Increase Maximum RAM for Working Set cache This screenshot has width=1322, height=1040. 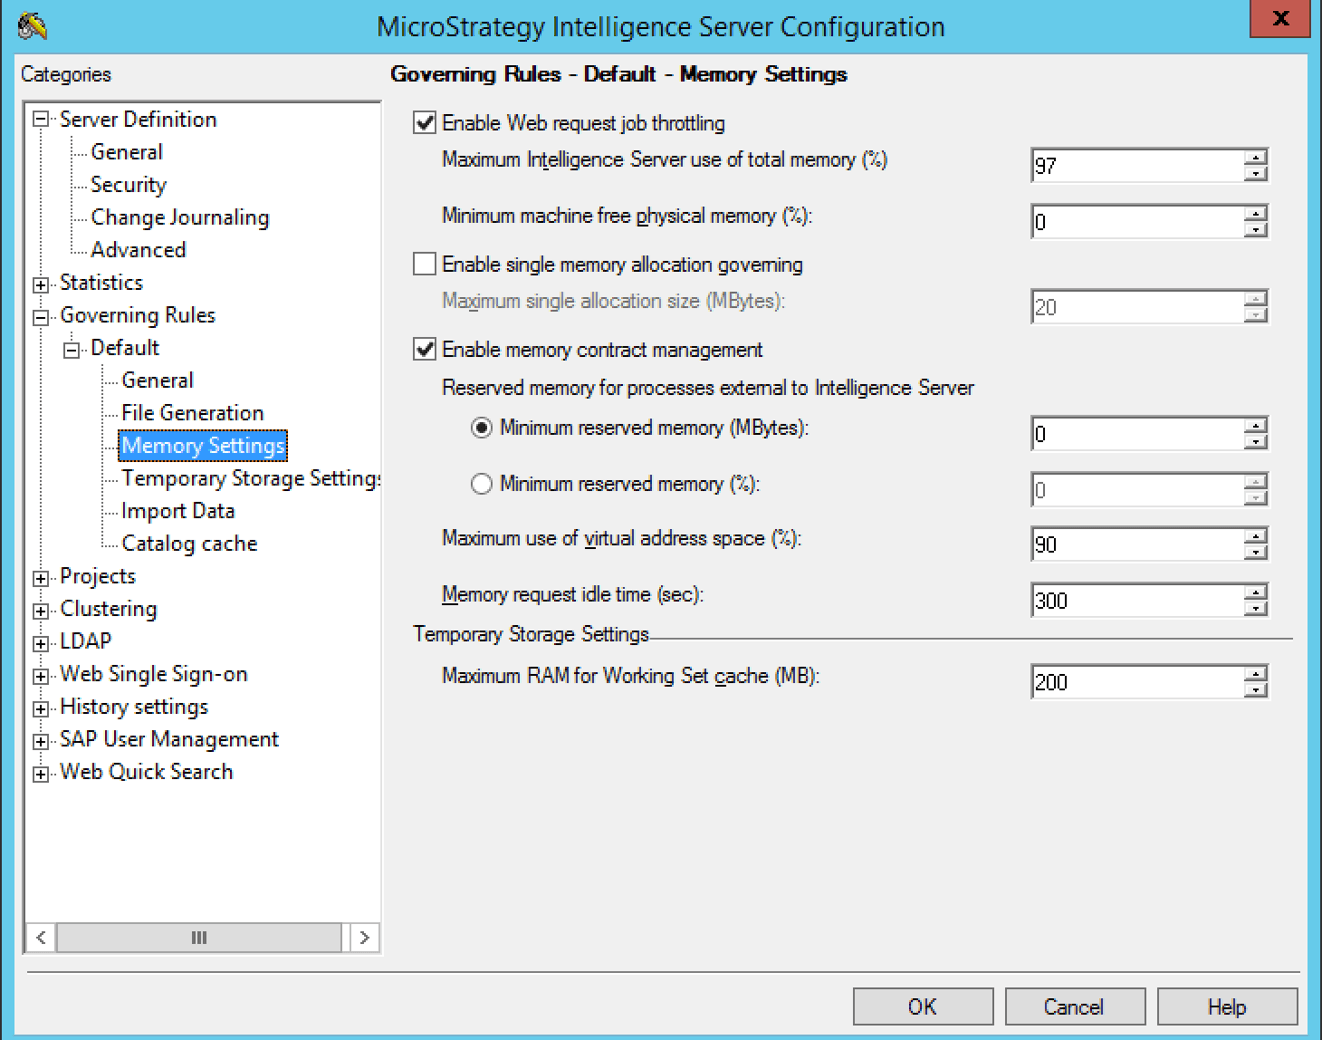pyautogui.click(x=1256, y=674)
